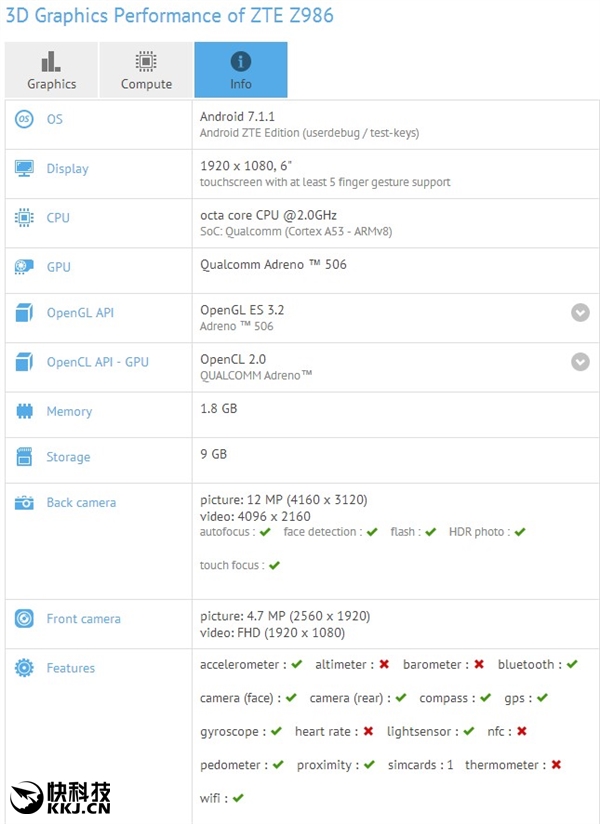The height and width of the screenshot is (824, 600).
Task: Click the OpenCL API cube icon
Action: pyautogui.click(x=24, y=362)
